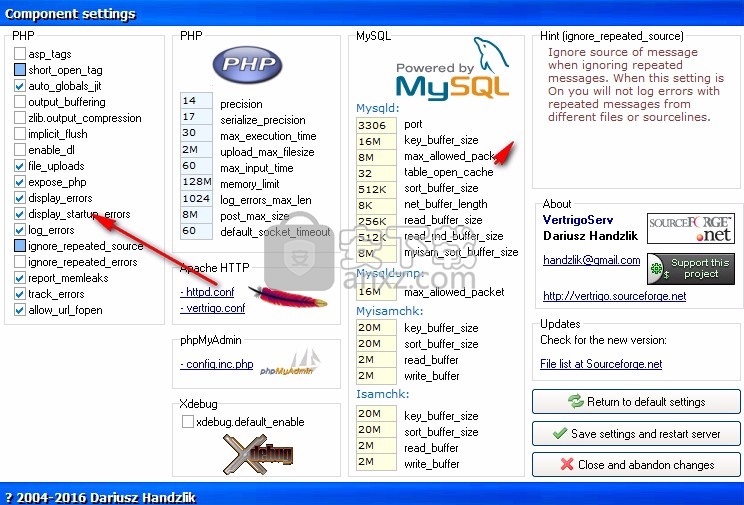The height and width of the screenshot is (505, 744).
Task: Enable the asp_tags checkbox
Action: click(x=19, y=54)
